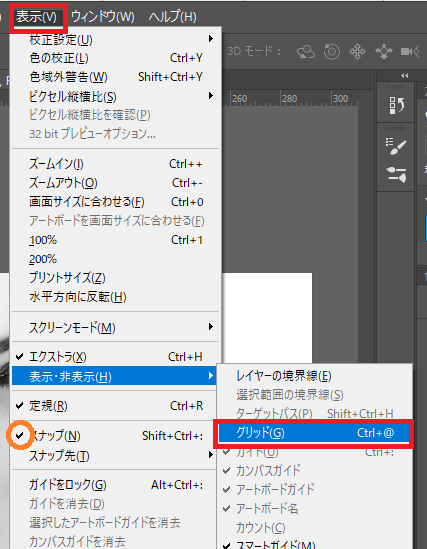This screenshot has width=427, height=549.
Task: Open the ウィンドウ(W) menu
Action: [103, 17]
